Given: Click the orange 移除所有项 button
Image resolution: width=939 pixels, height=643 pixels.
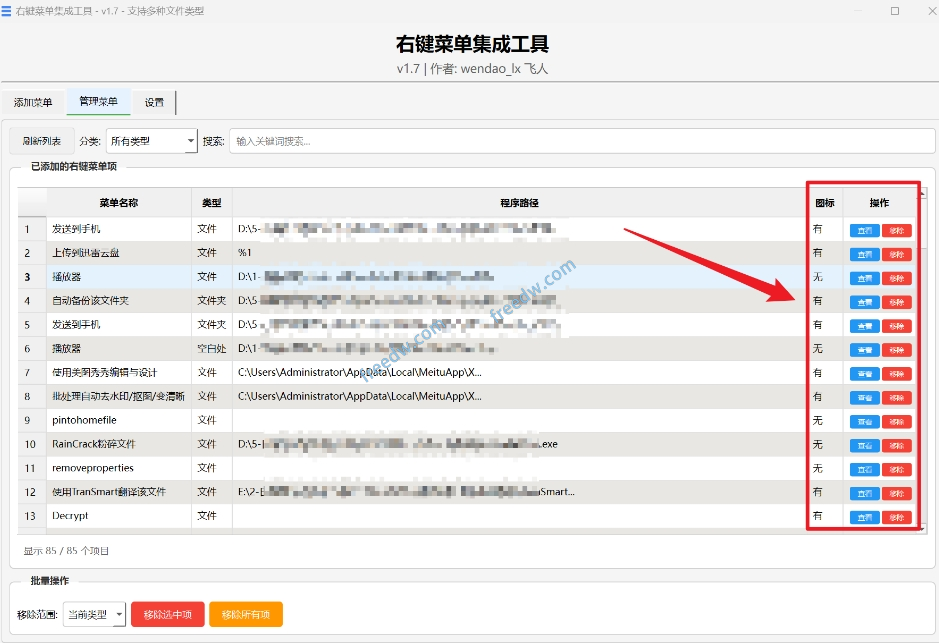Looking at the screenshot, I should point(246,615).
